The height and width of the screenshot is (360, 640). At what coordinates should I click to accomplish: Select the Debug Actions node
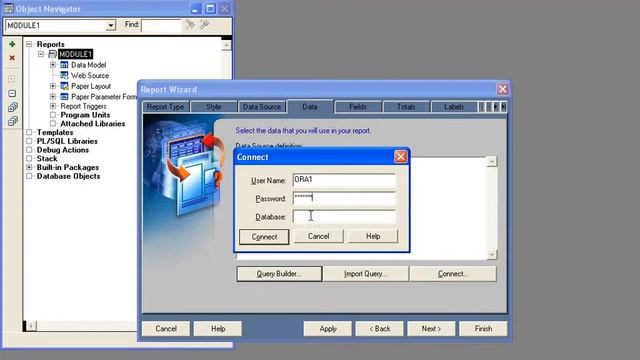coord(63,150)
